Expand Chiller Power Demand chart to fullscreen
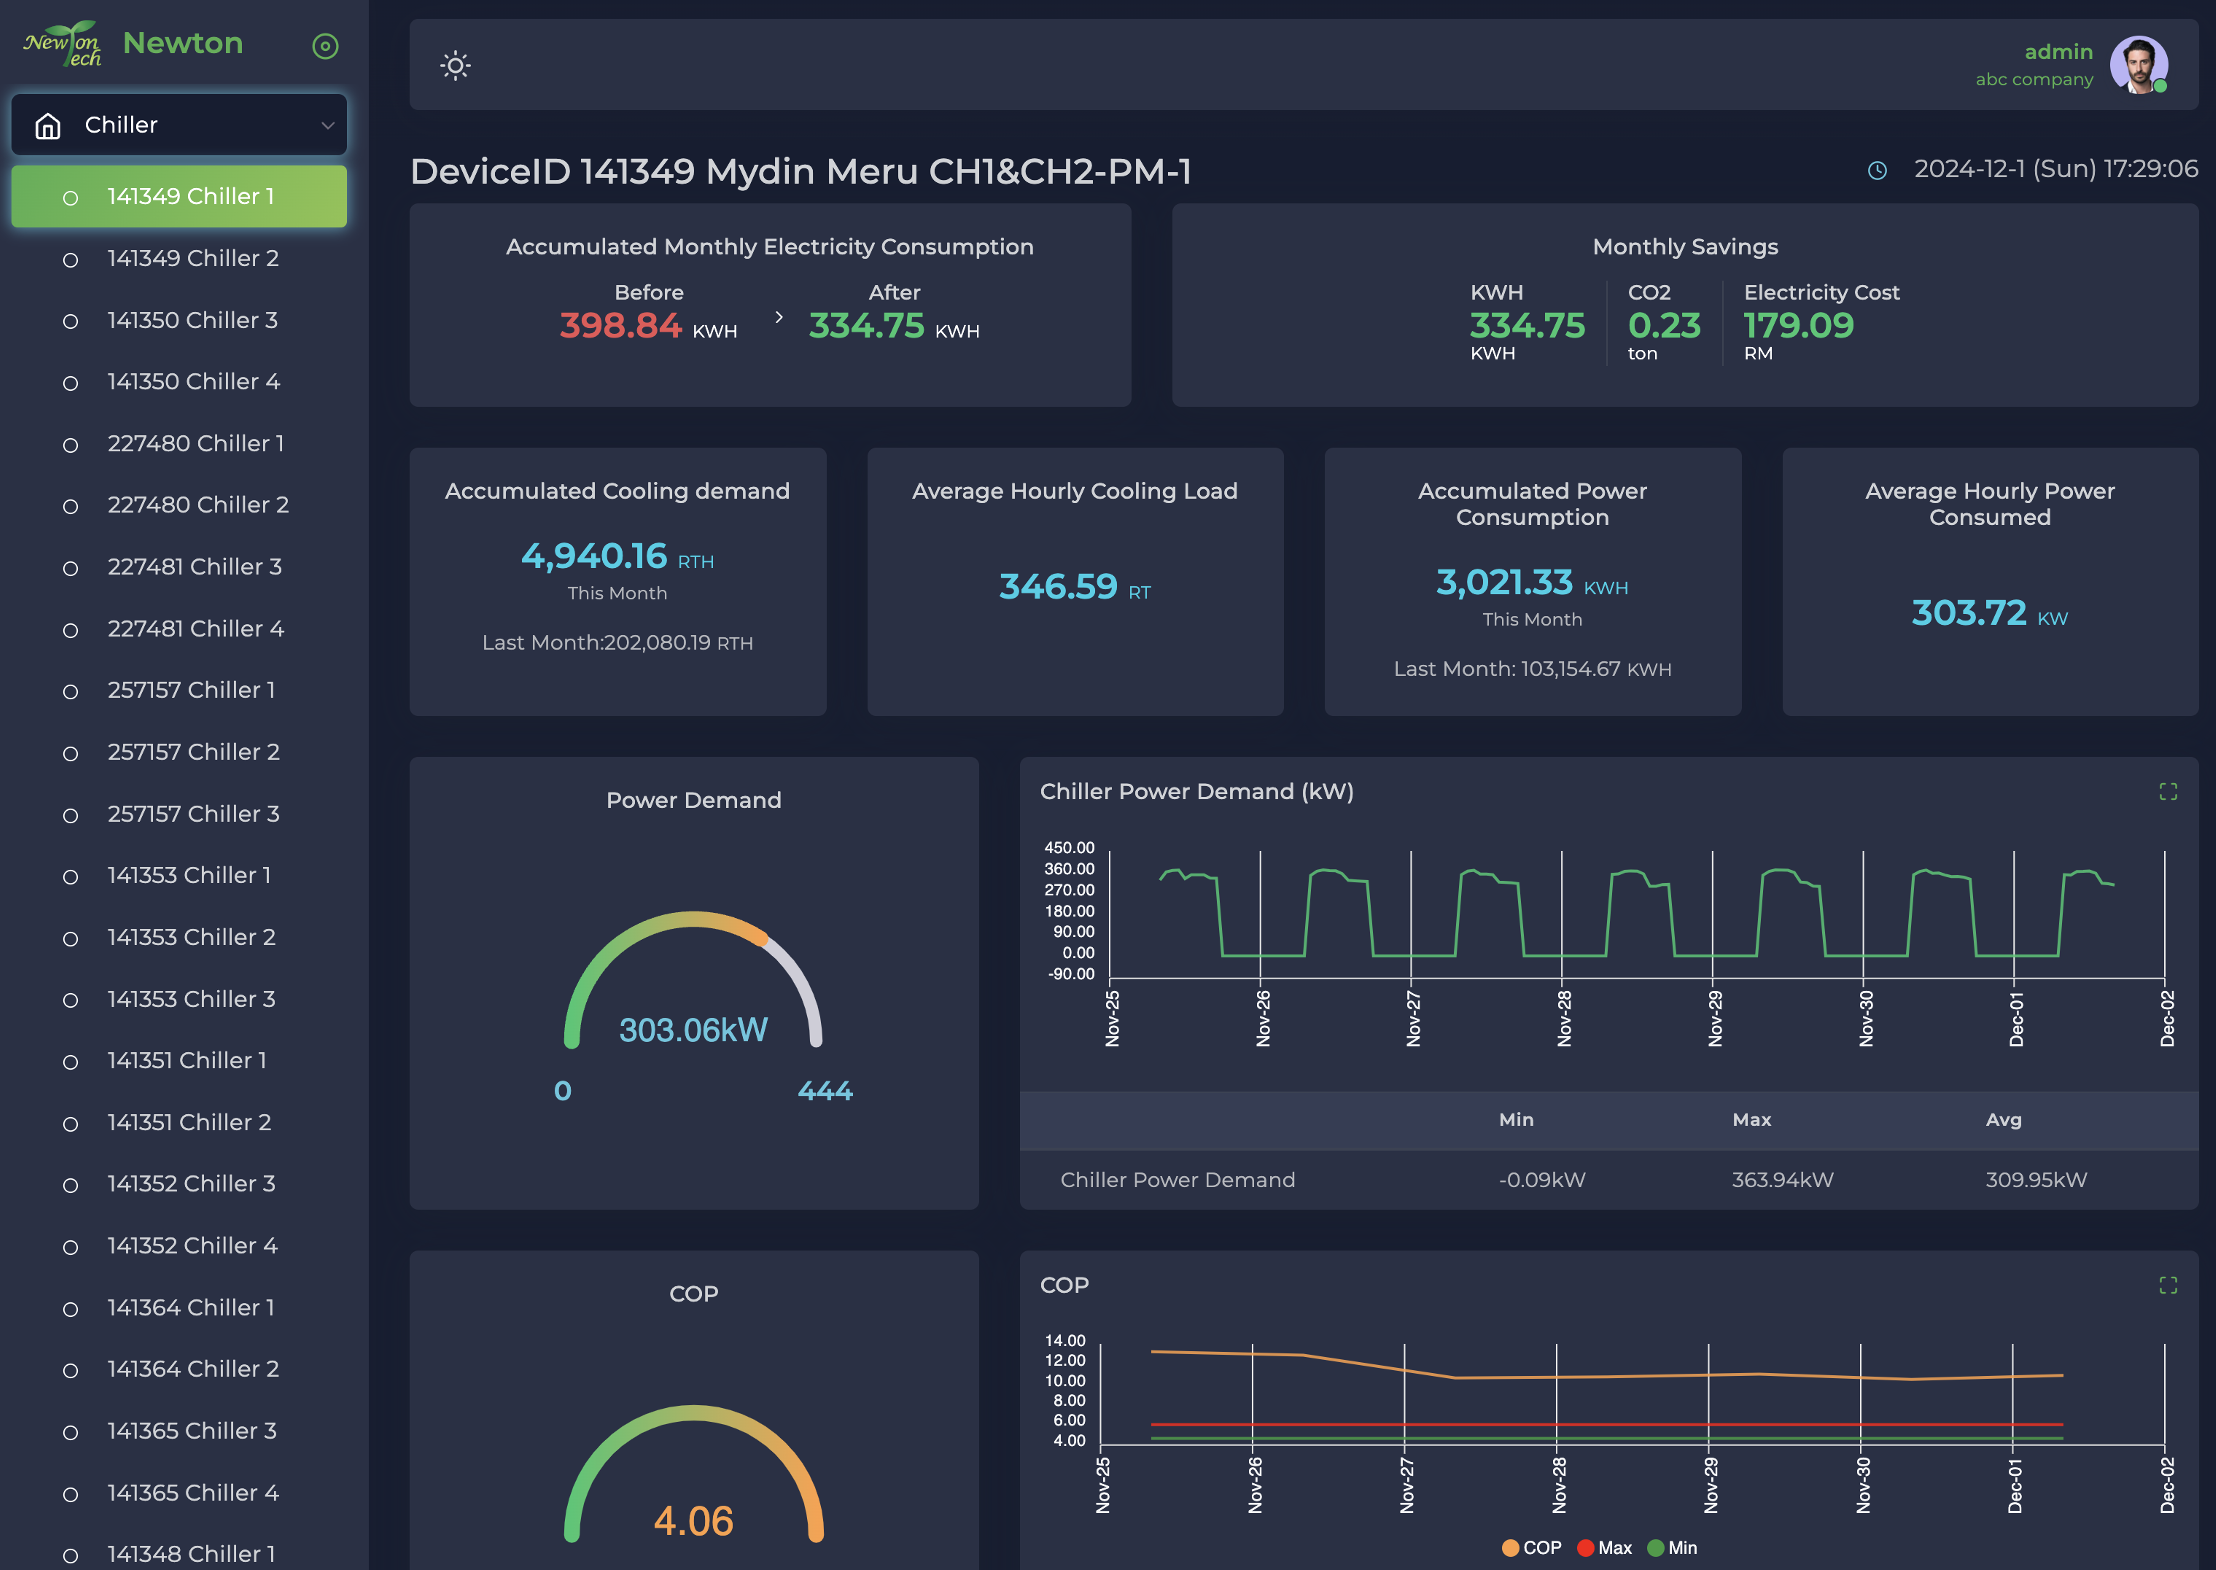Image resolution: width=2216 pixels, height=1570 pixels. (2168, 792)
